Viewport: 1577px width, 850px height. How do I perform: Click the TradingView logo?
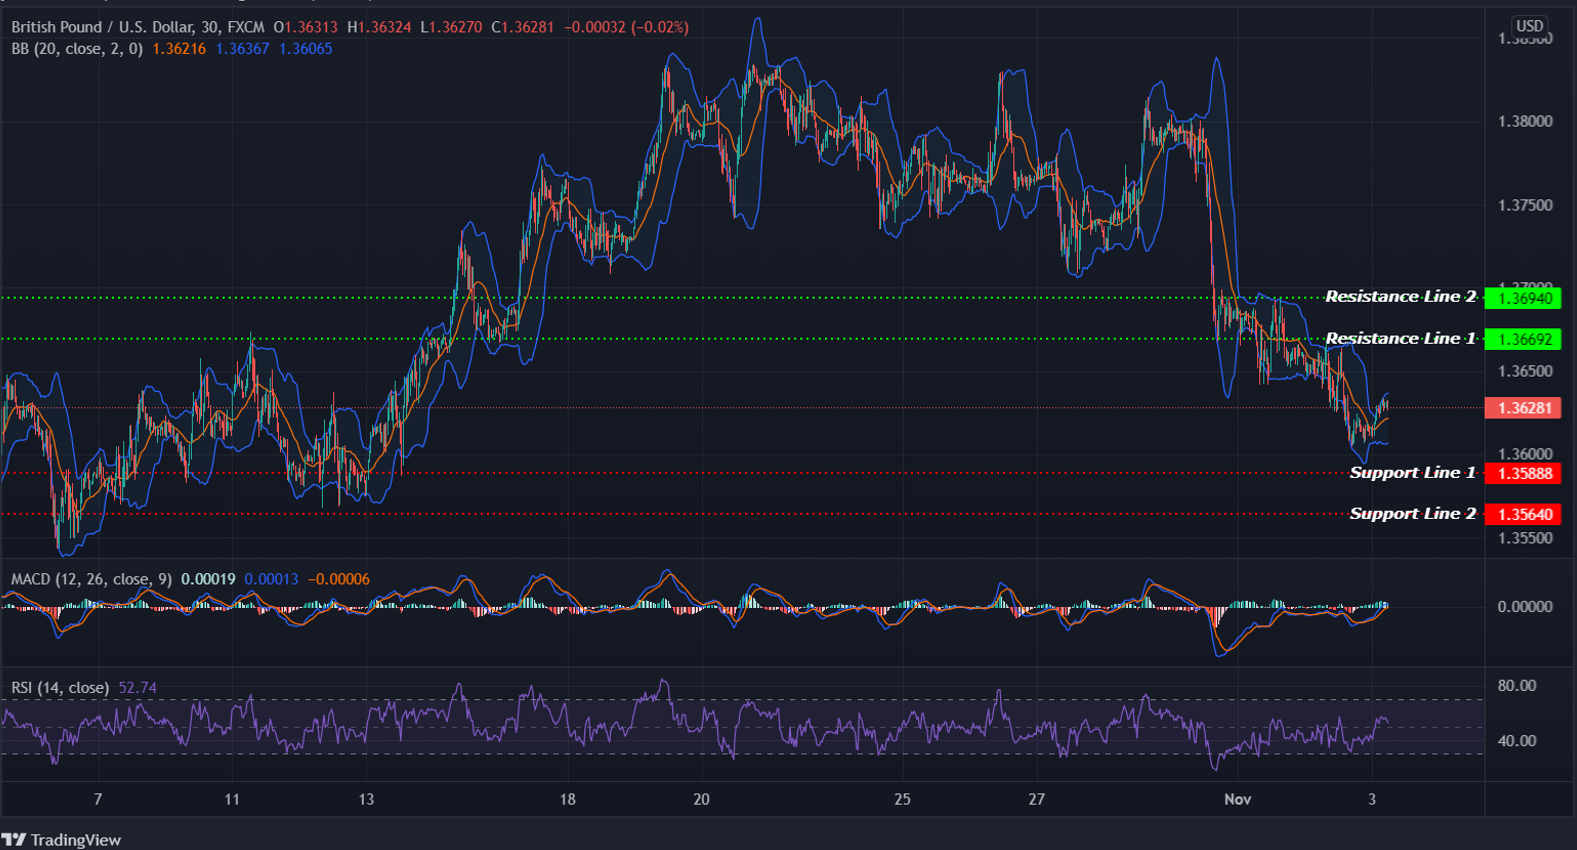tap(61, 840)
